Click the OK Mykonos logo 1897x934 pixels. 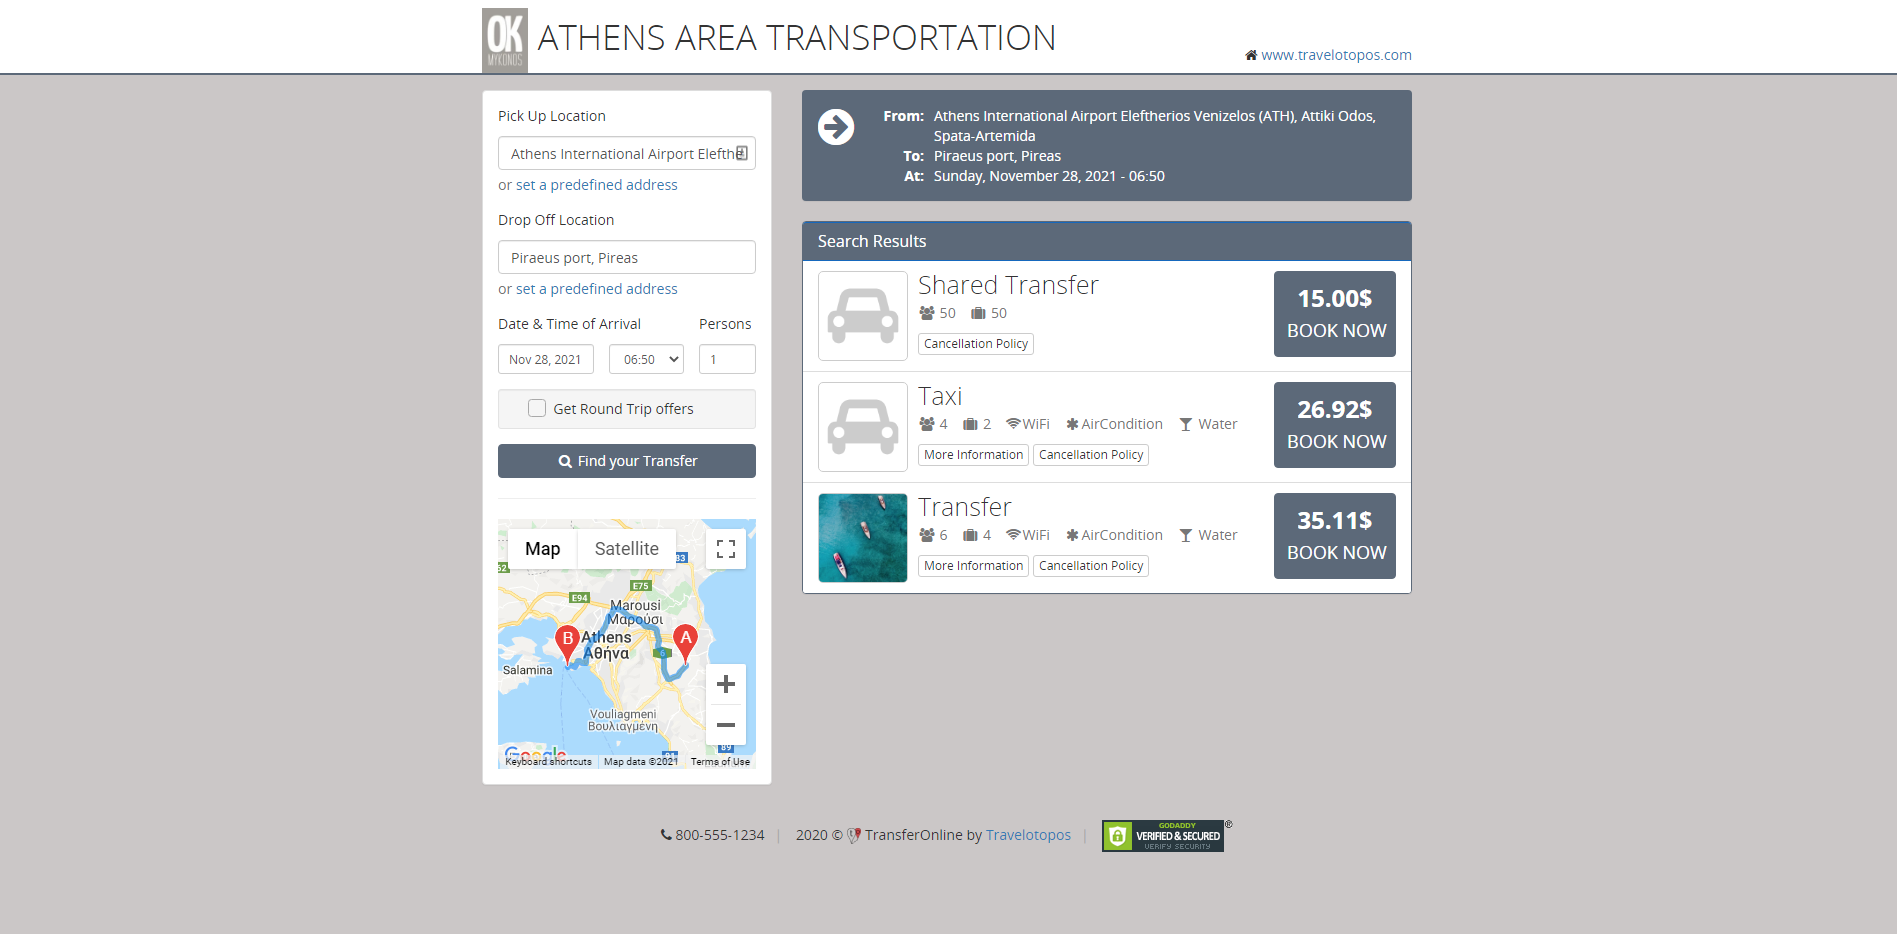[504, 40]
